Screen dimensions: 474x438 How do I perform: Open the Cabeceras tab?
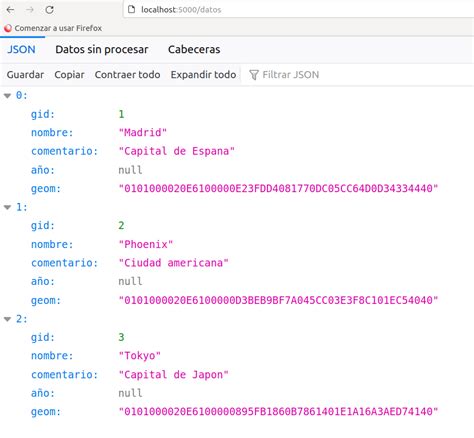194,50
